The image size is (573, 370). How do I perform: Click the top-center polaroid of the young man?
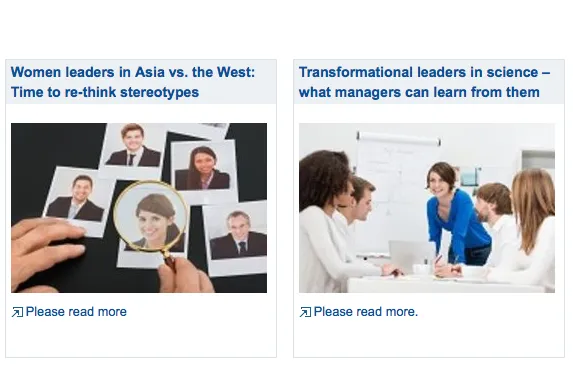point(133,146)
